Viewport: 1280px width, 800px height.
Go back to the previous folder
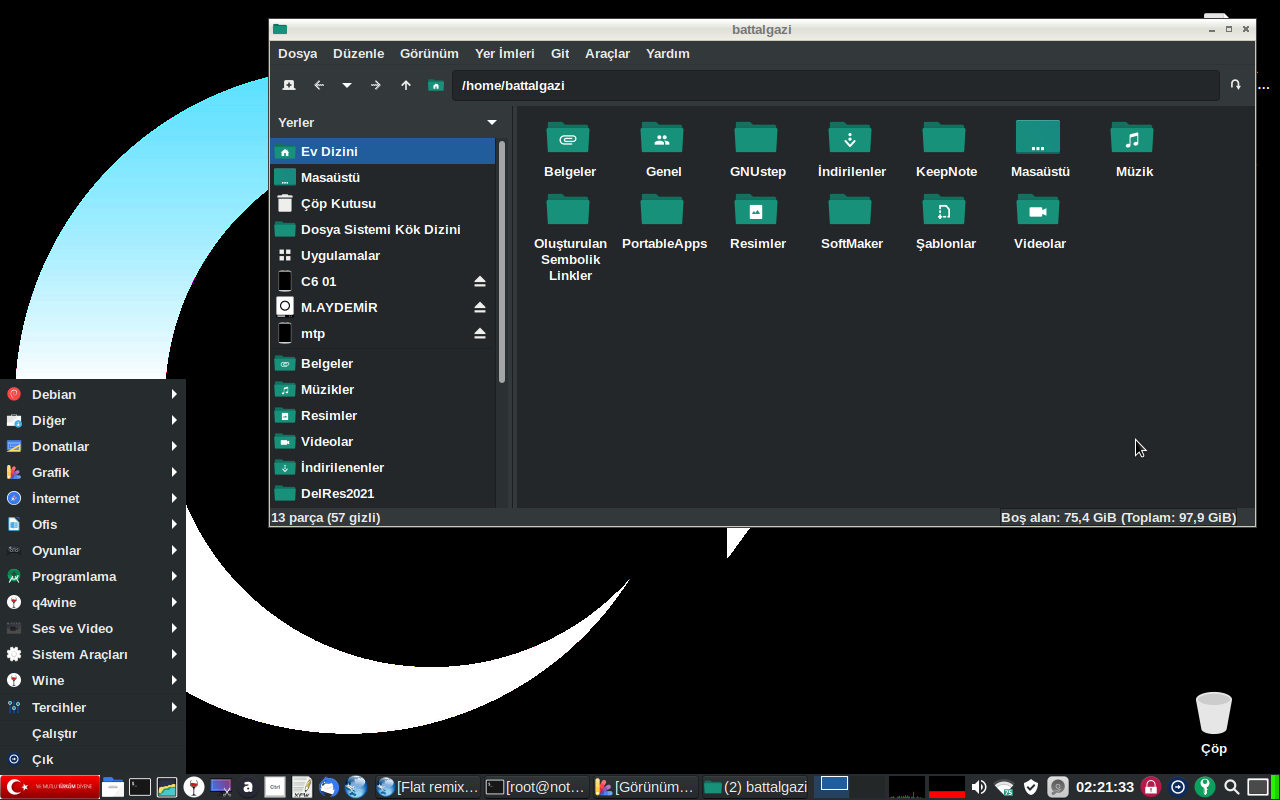[319, 85]
